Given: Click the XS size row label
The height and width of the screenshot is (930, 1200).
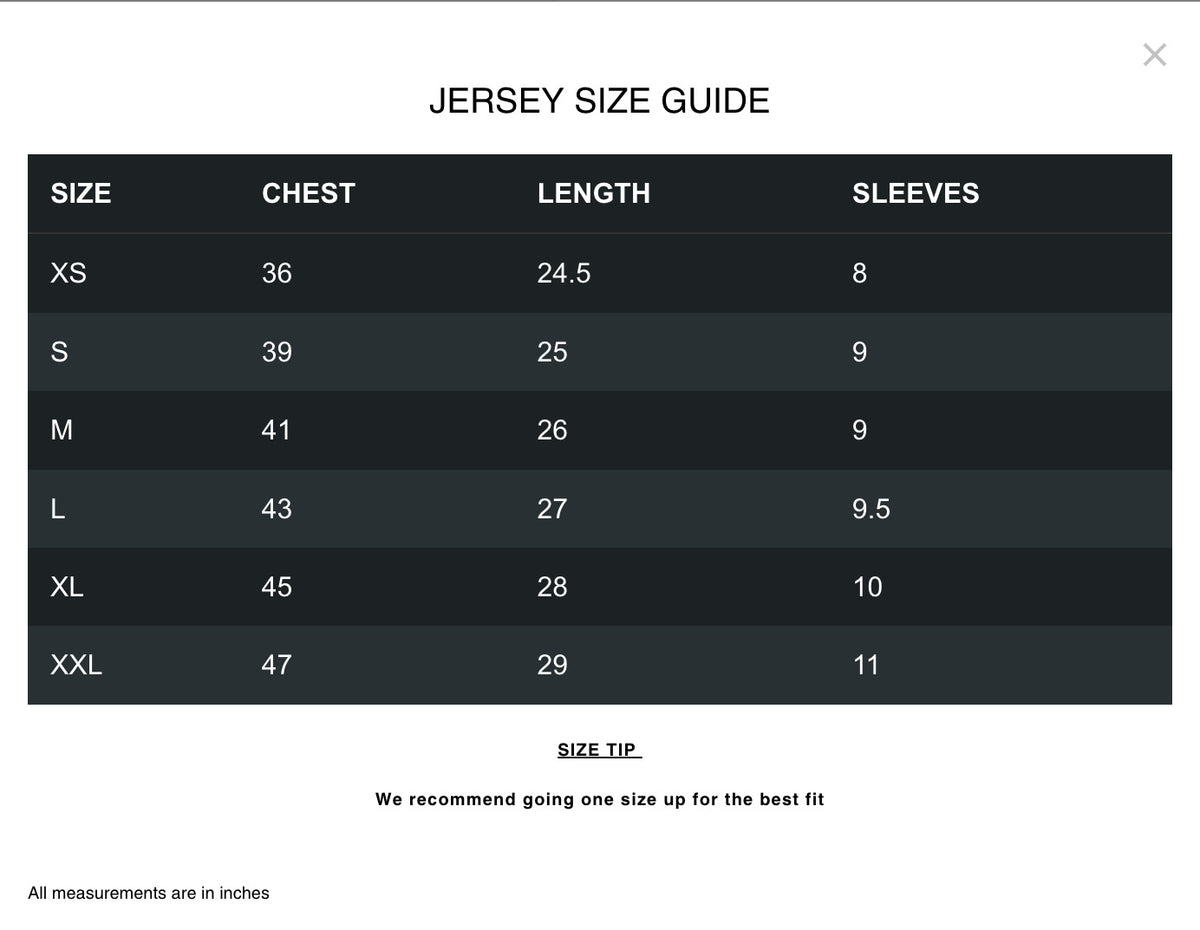Looking at the screenshot, I should click(x=68, y=273).
